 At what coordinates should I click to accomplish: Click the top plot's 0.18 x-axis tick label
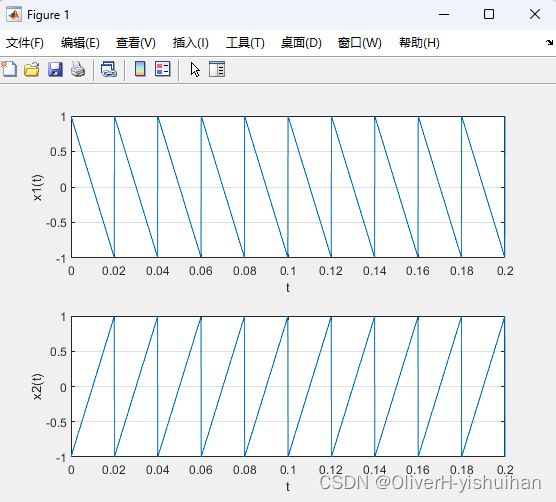point(462,271)
